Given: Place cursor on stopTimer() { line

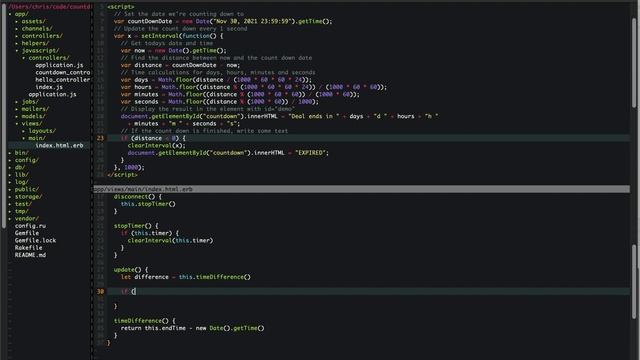Looking at the screenshot, I should pos(136,226).
